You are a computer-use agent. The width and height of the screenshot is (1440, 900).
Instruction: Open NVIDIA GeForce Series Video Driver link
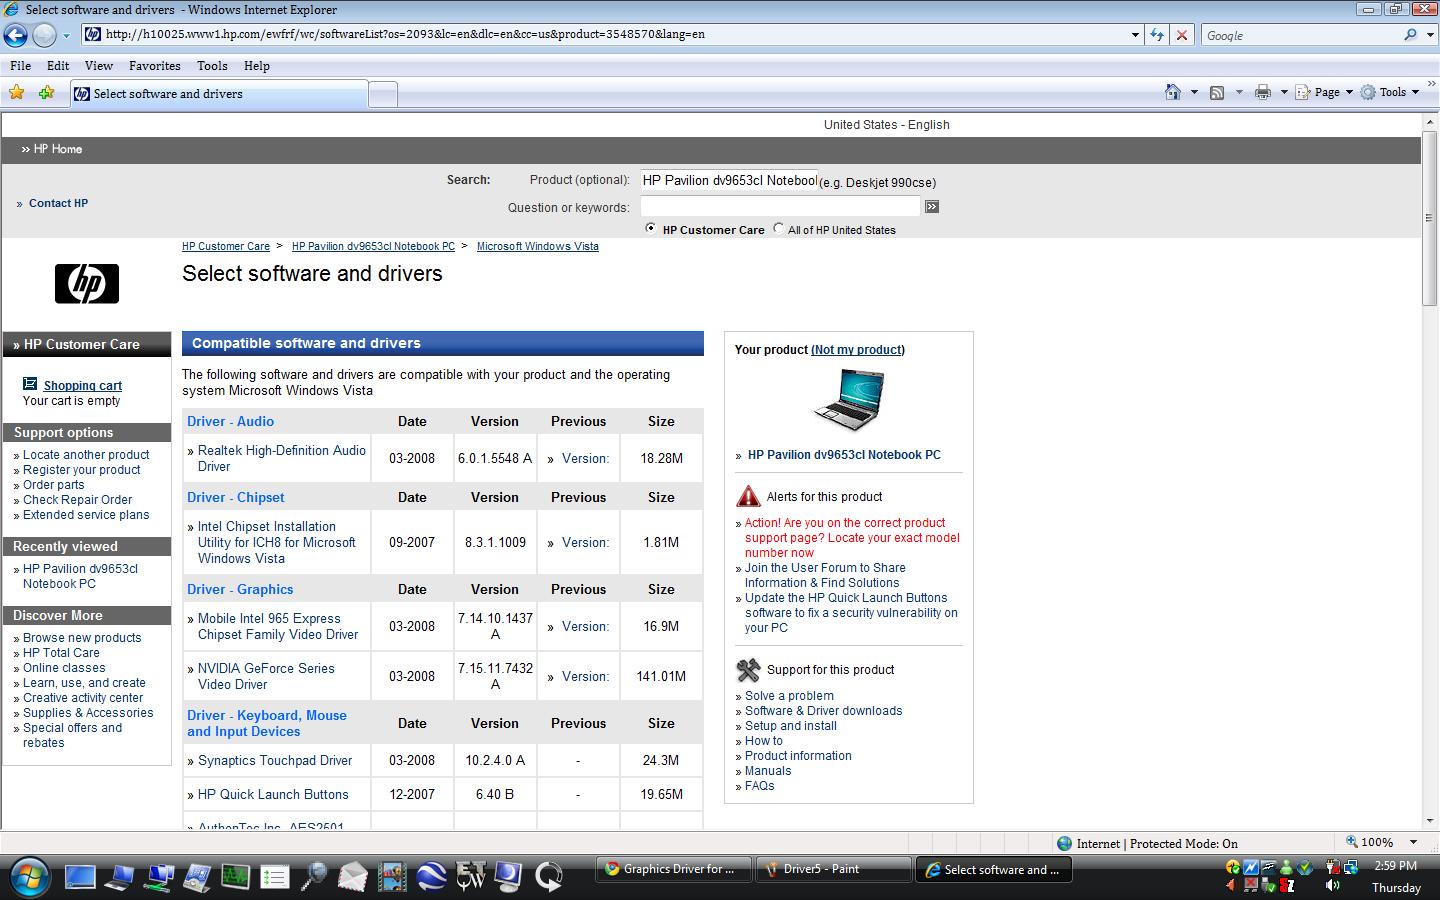coord(266,676)
